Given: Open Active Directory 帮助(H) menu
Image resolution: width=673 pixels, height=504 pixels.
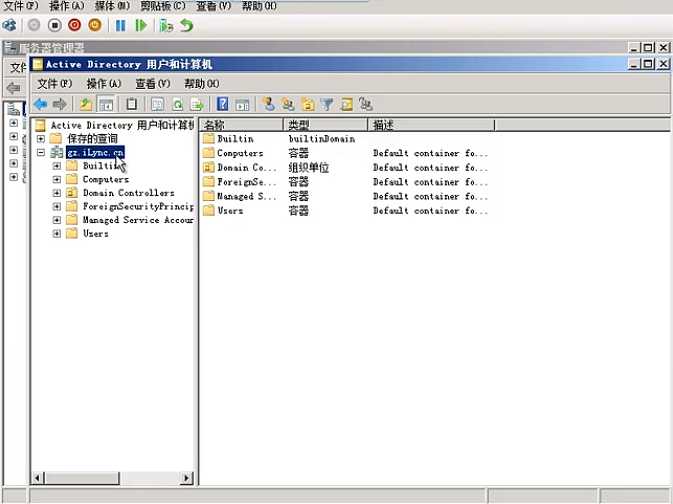Looking at the screenshot, I should click(x=202, y=83).
